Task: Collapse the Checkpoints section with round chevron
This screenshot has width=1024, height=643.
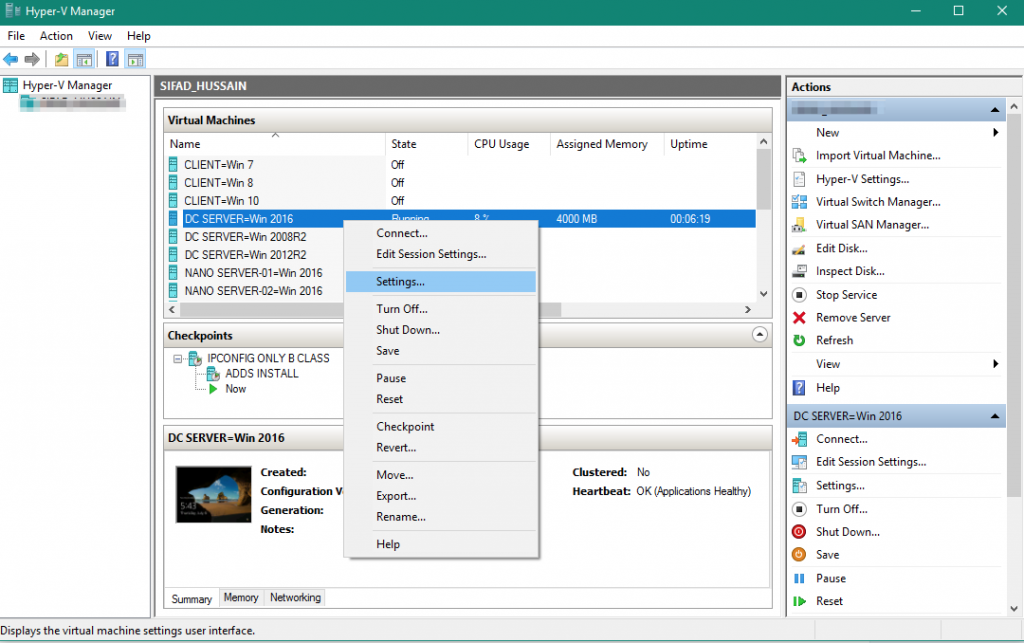Action: point(760,335)
